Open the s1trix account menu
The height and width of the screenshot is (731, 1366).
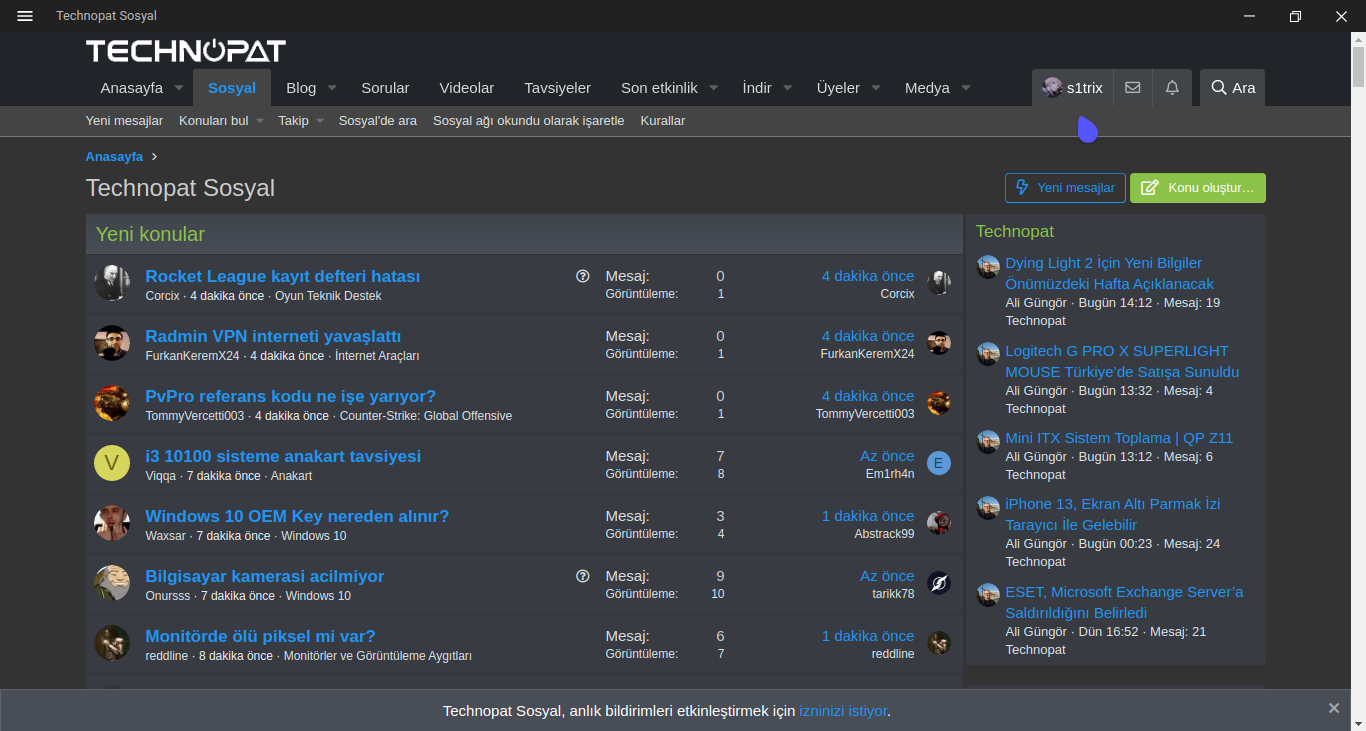tap(1072, 87)
